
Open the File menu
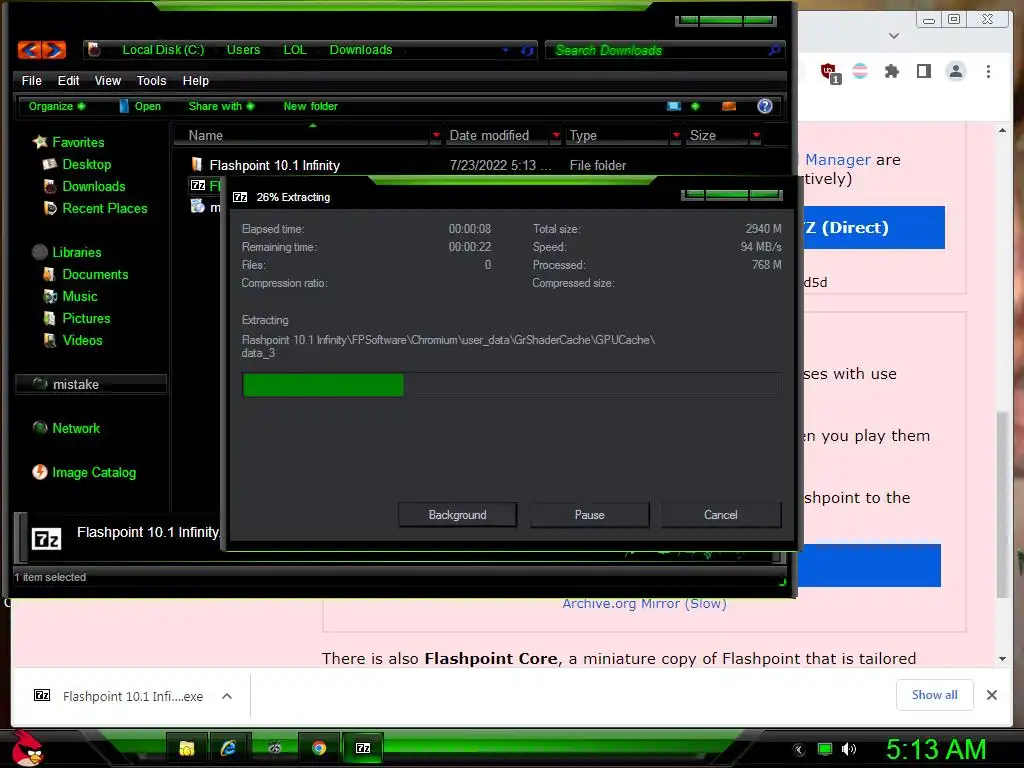[x=31, y=80]
